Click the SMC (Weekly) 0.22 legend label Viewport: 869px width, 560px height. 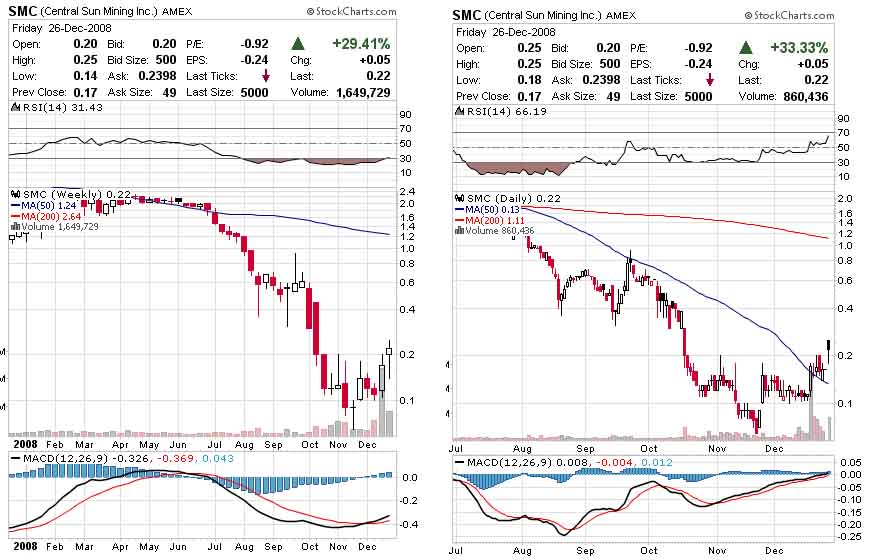pos(77,195)
